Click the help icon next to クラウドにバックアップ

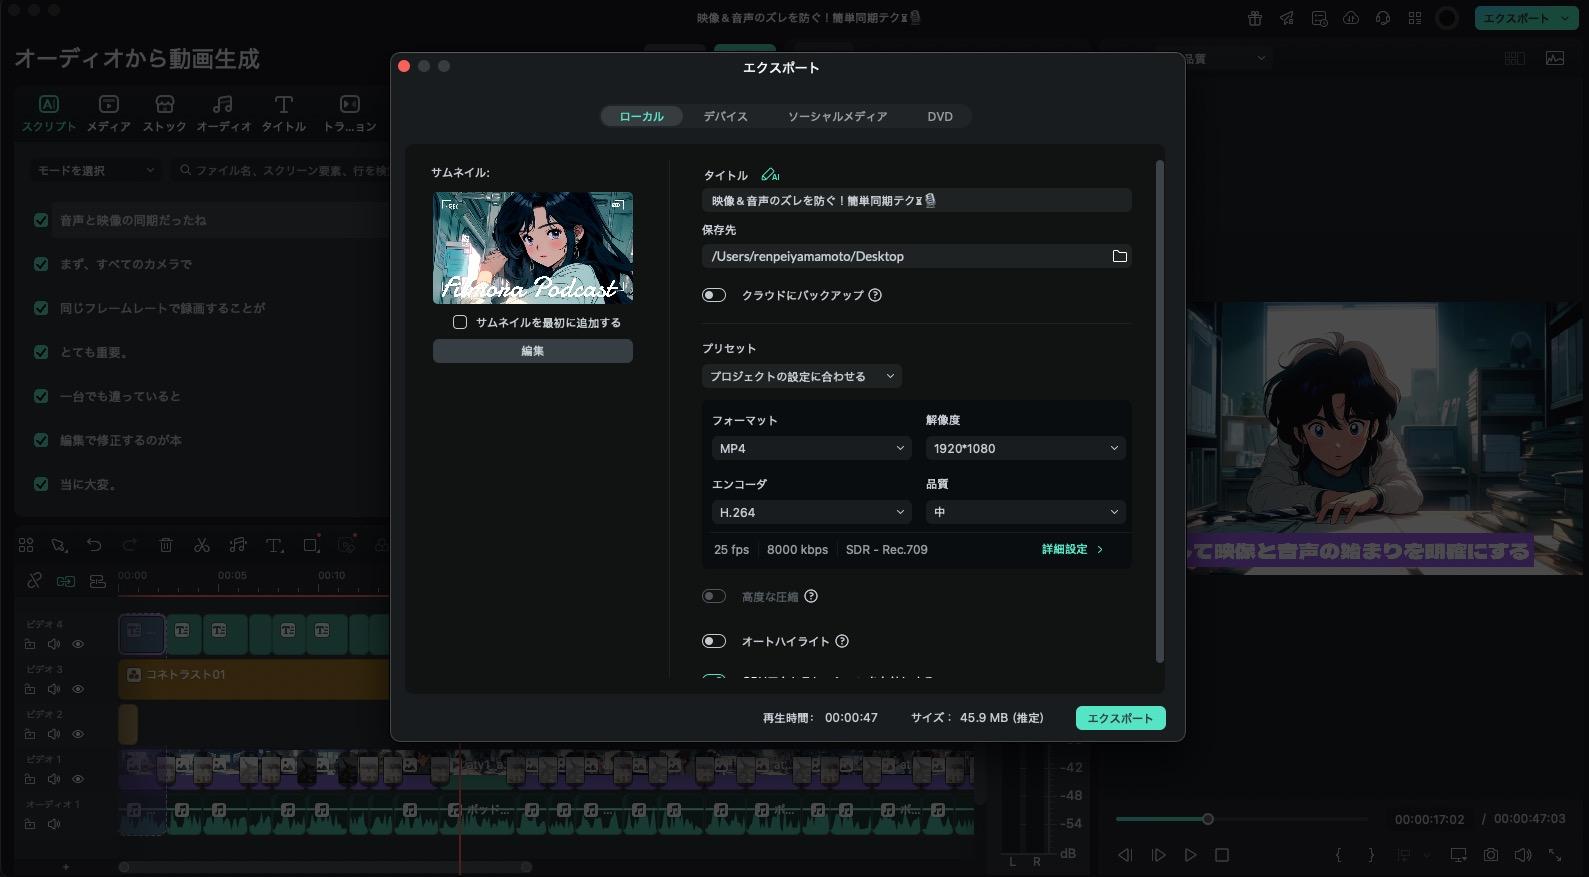coord(875,295)
